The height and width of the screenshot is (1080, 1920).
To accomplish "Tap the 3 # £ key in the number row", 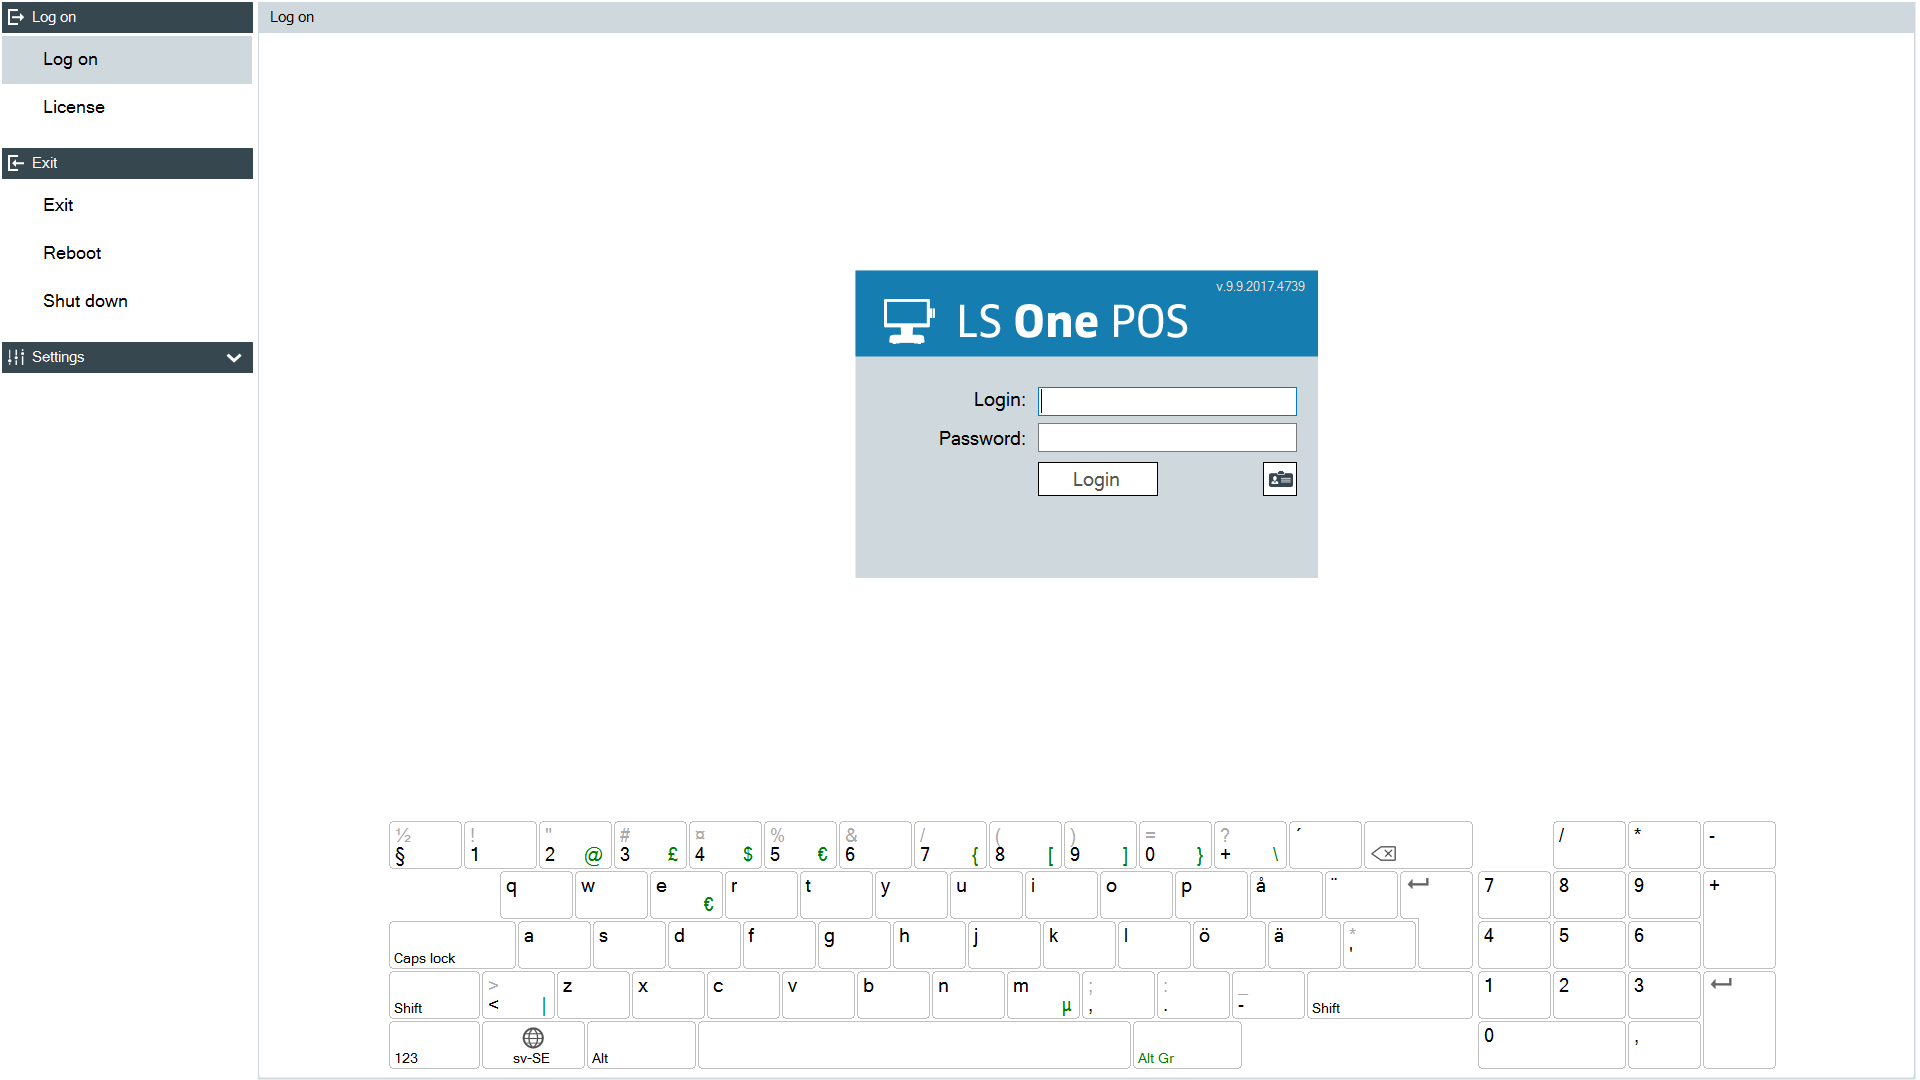I will coord(650,845).
